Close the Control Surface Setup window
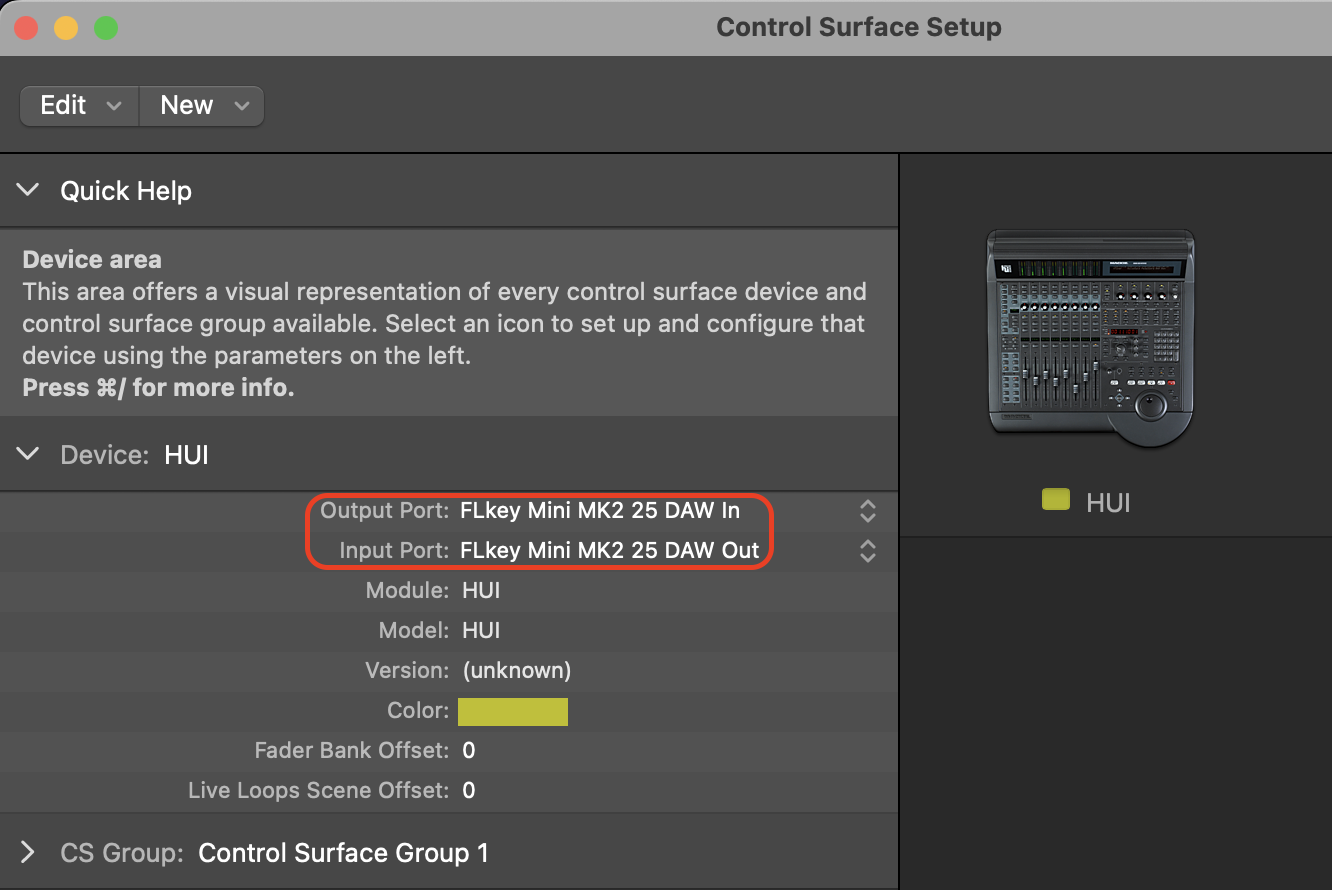This screenshot has width=1332, height=890. tap(26, 28)
